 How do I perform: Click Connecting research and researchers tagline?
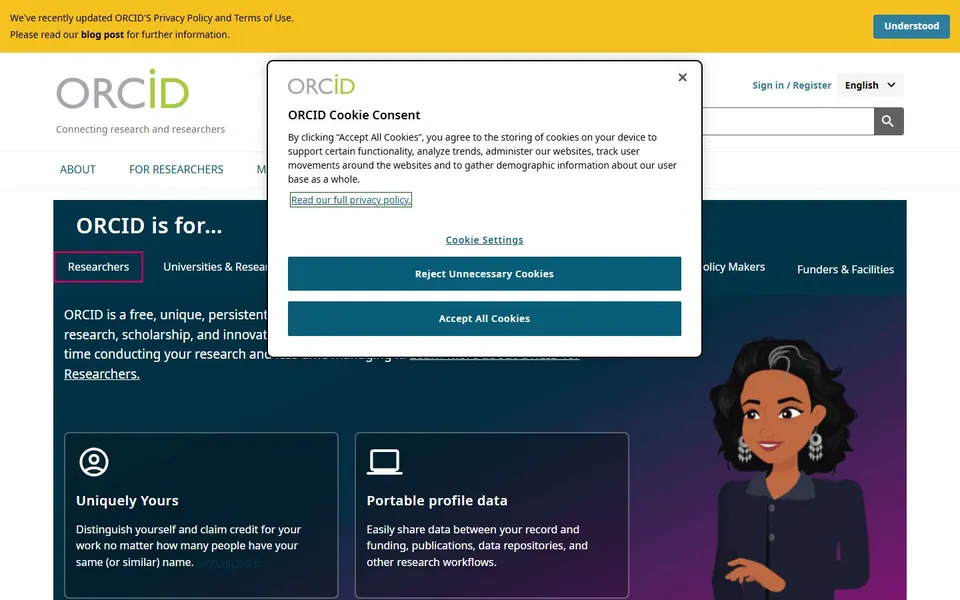click(140, 129)
